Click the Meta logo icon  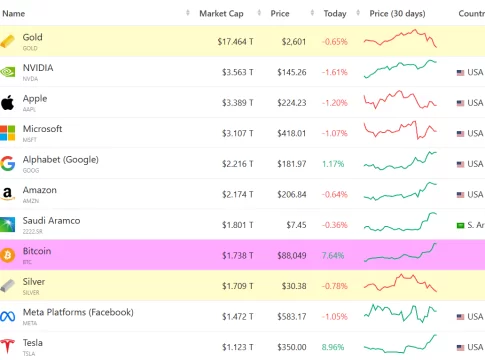pos(8,316)
